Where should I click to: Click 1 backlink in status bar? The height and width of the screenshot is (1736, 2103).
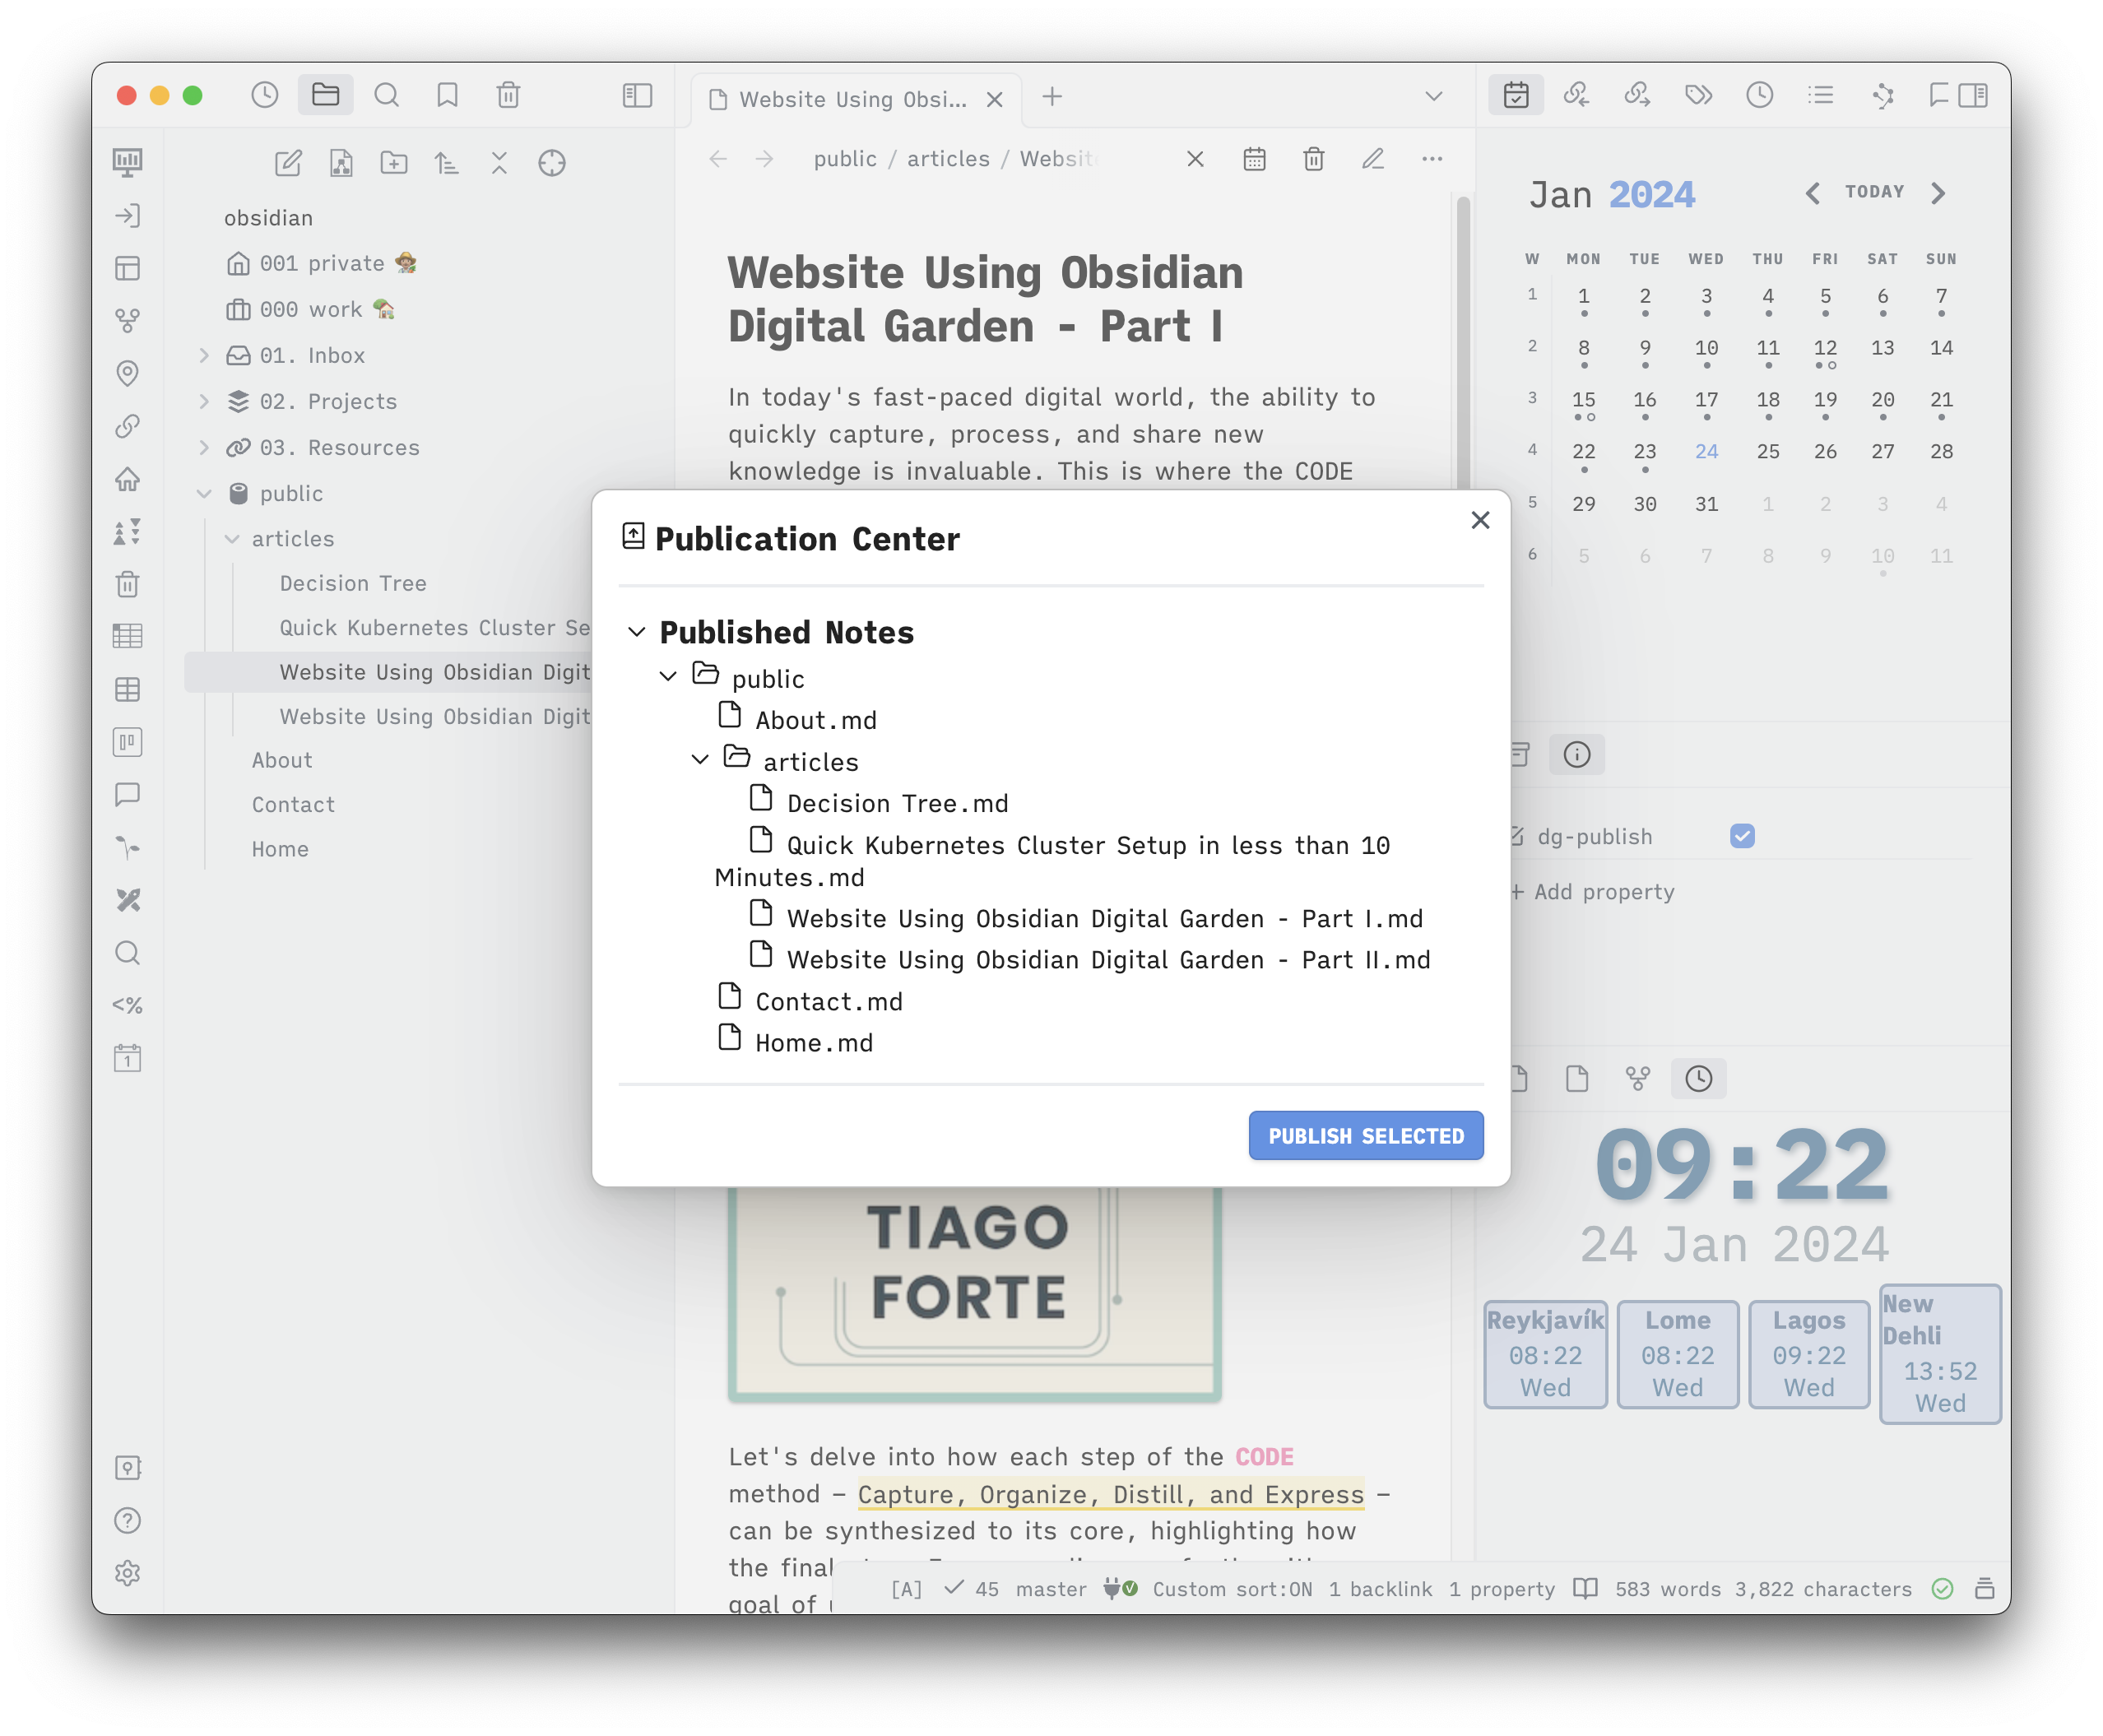[x=1380, y=1589]
